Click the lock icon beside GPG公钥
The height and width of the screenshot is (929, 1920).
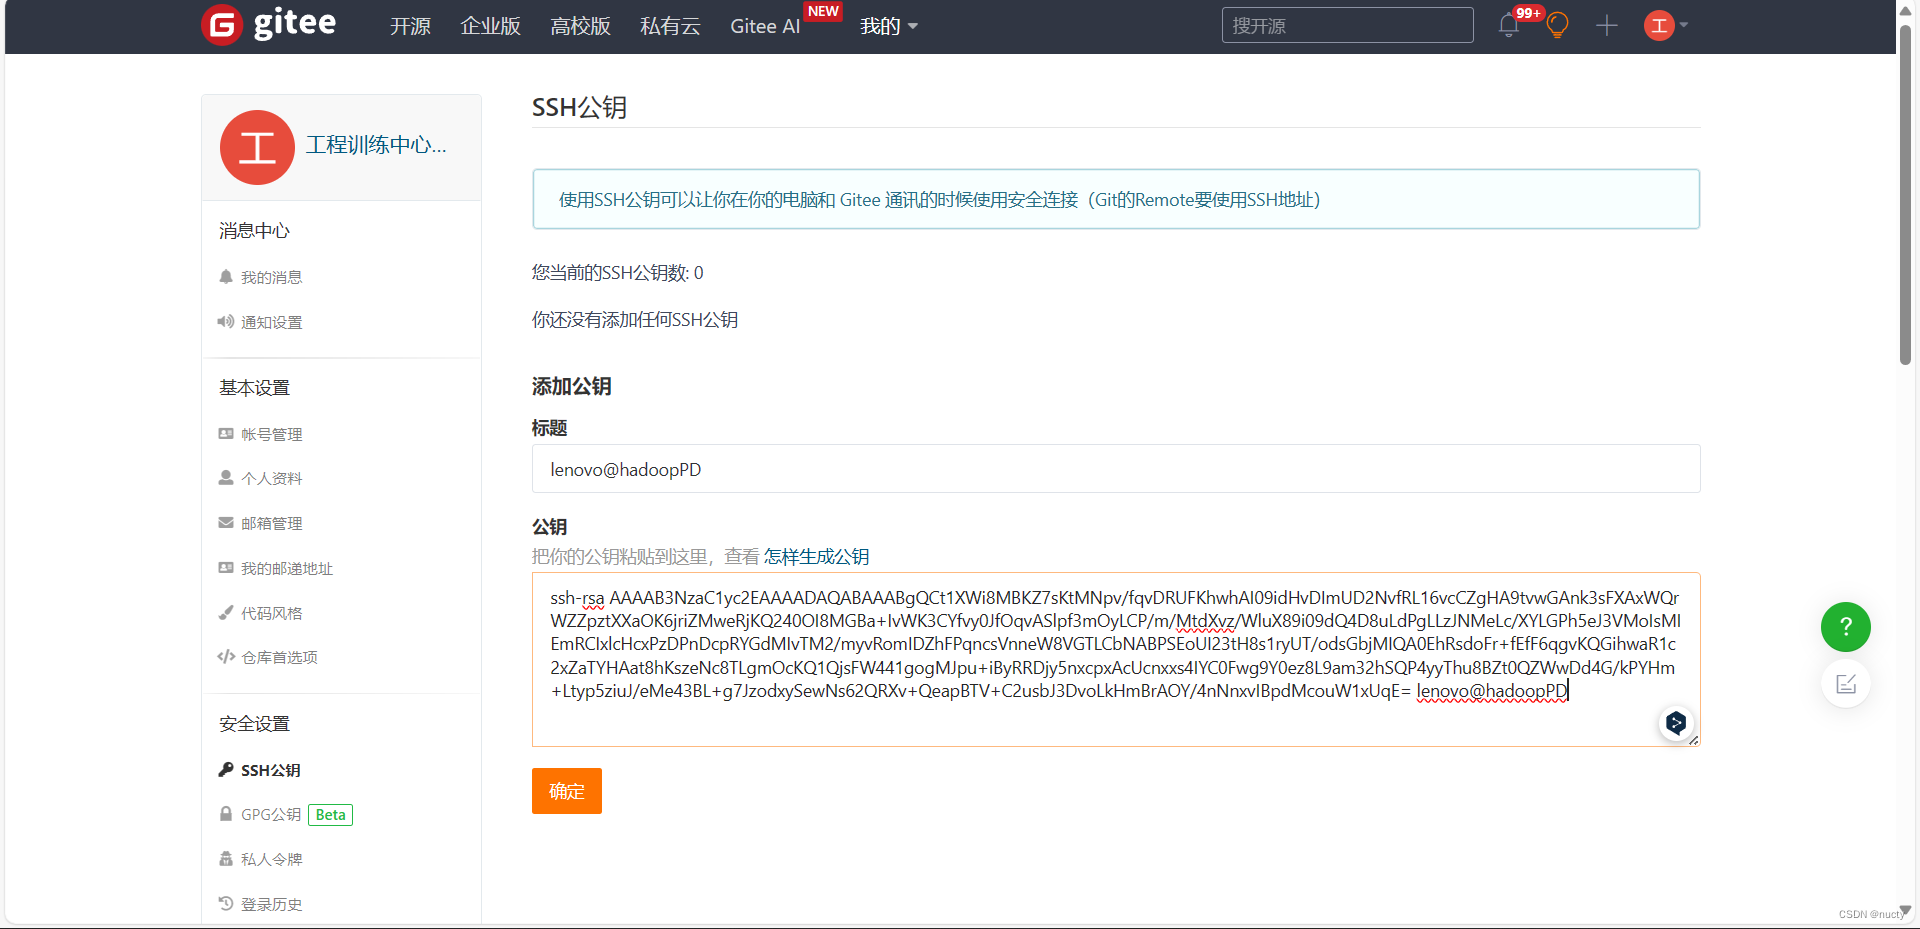tap(226, 813)
